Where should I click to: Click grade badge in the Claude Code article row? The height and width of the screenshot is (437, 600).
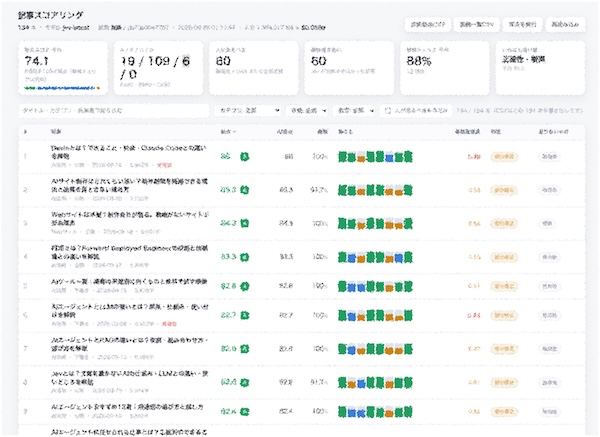245,156
